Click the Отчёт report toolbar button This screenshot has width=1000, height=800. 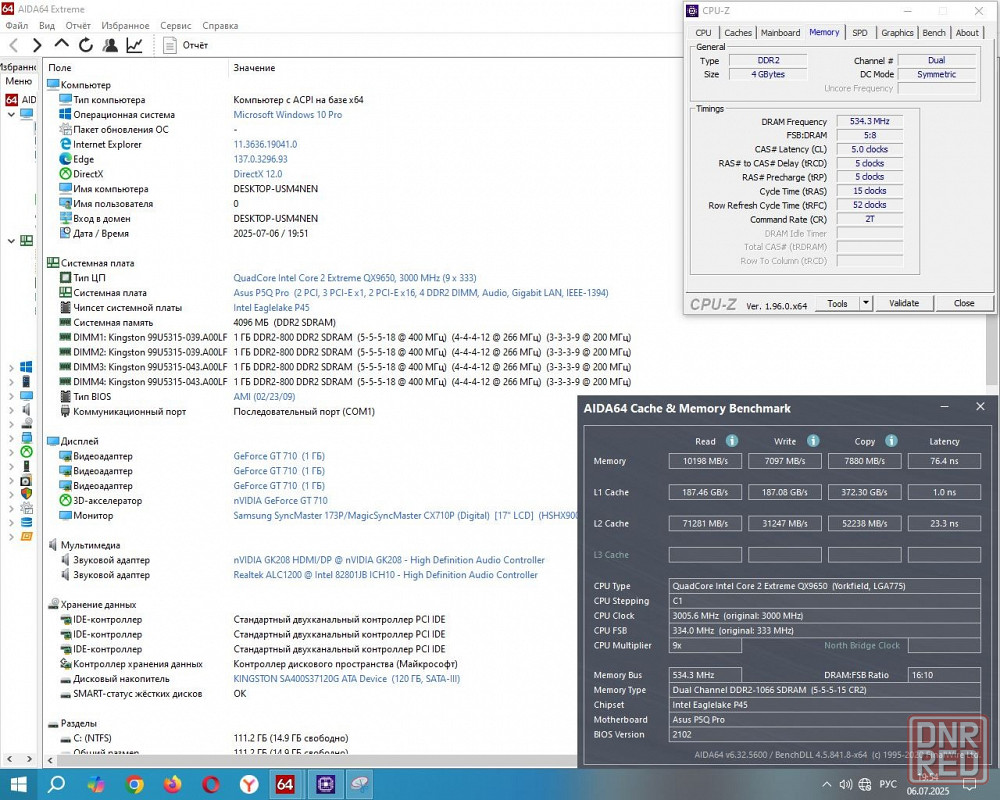tap(186, 45)
